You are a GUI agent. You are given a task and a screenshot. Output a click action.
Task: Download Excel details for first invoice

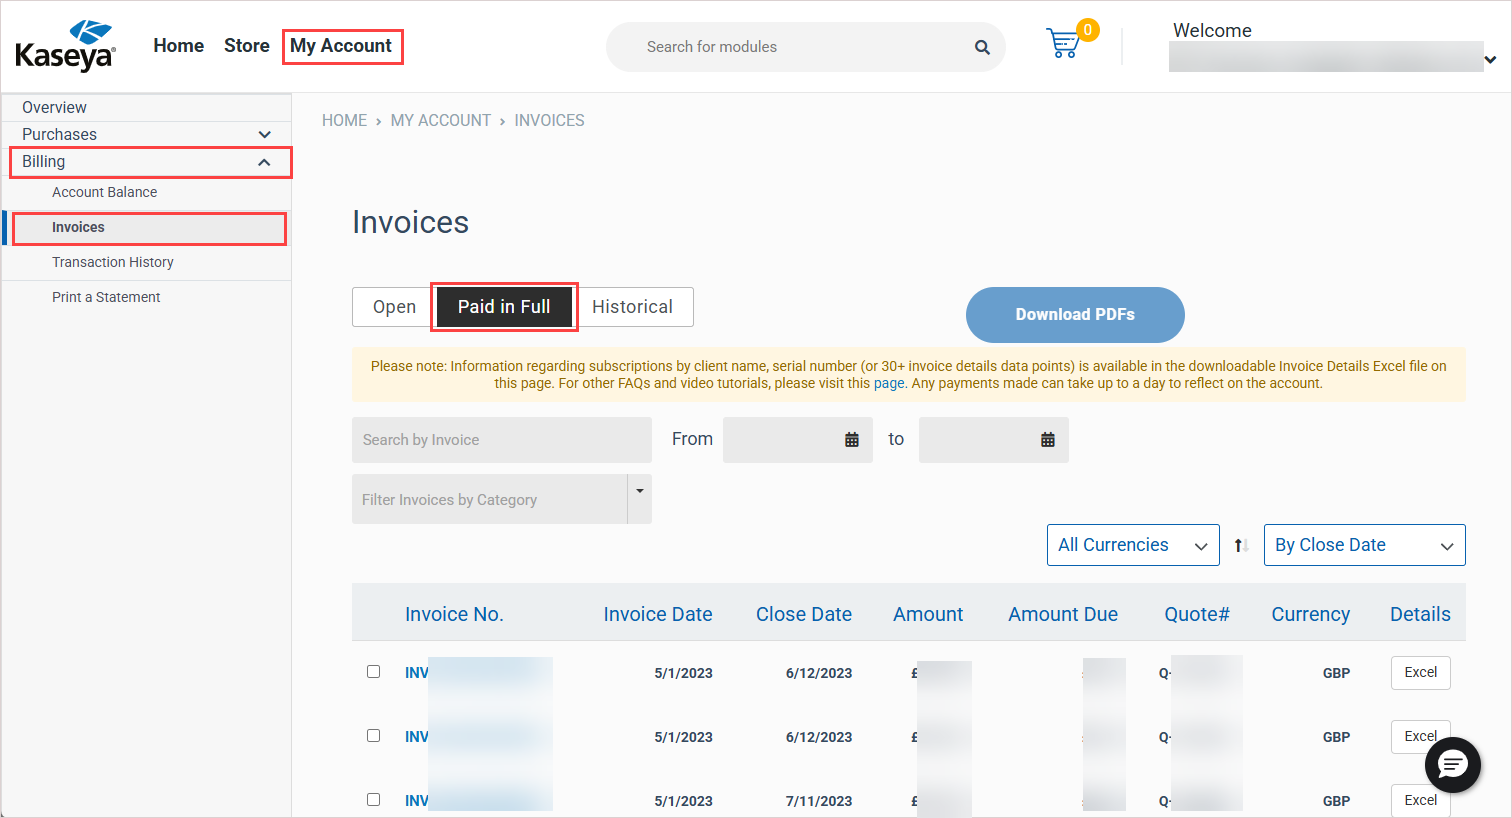pos(1420,673)
